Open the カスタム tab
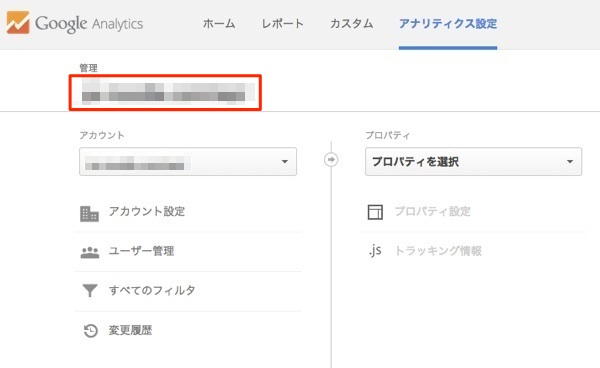The image size is (600, 368). pos(351,24)
